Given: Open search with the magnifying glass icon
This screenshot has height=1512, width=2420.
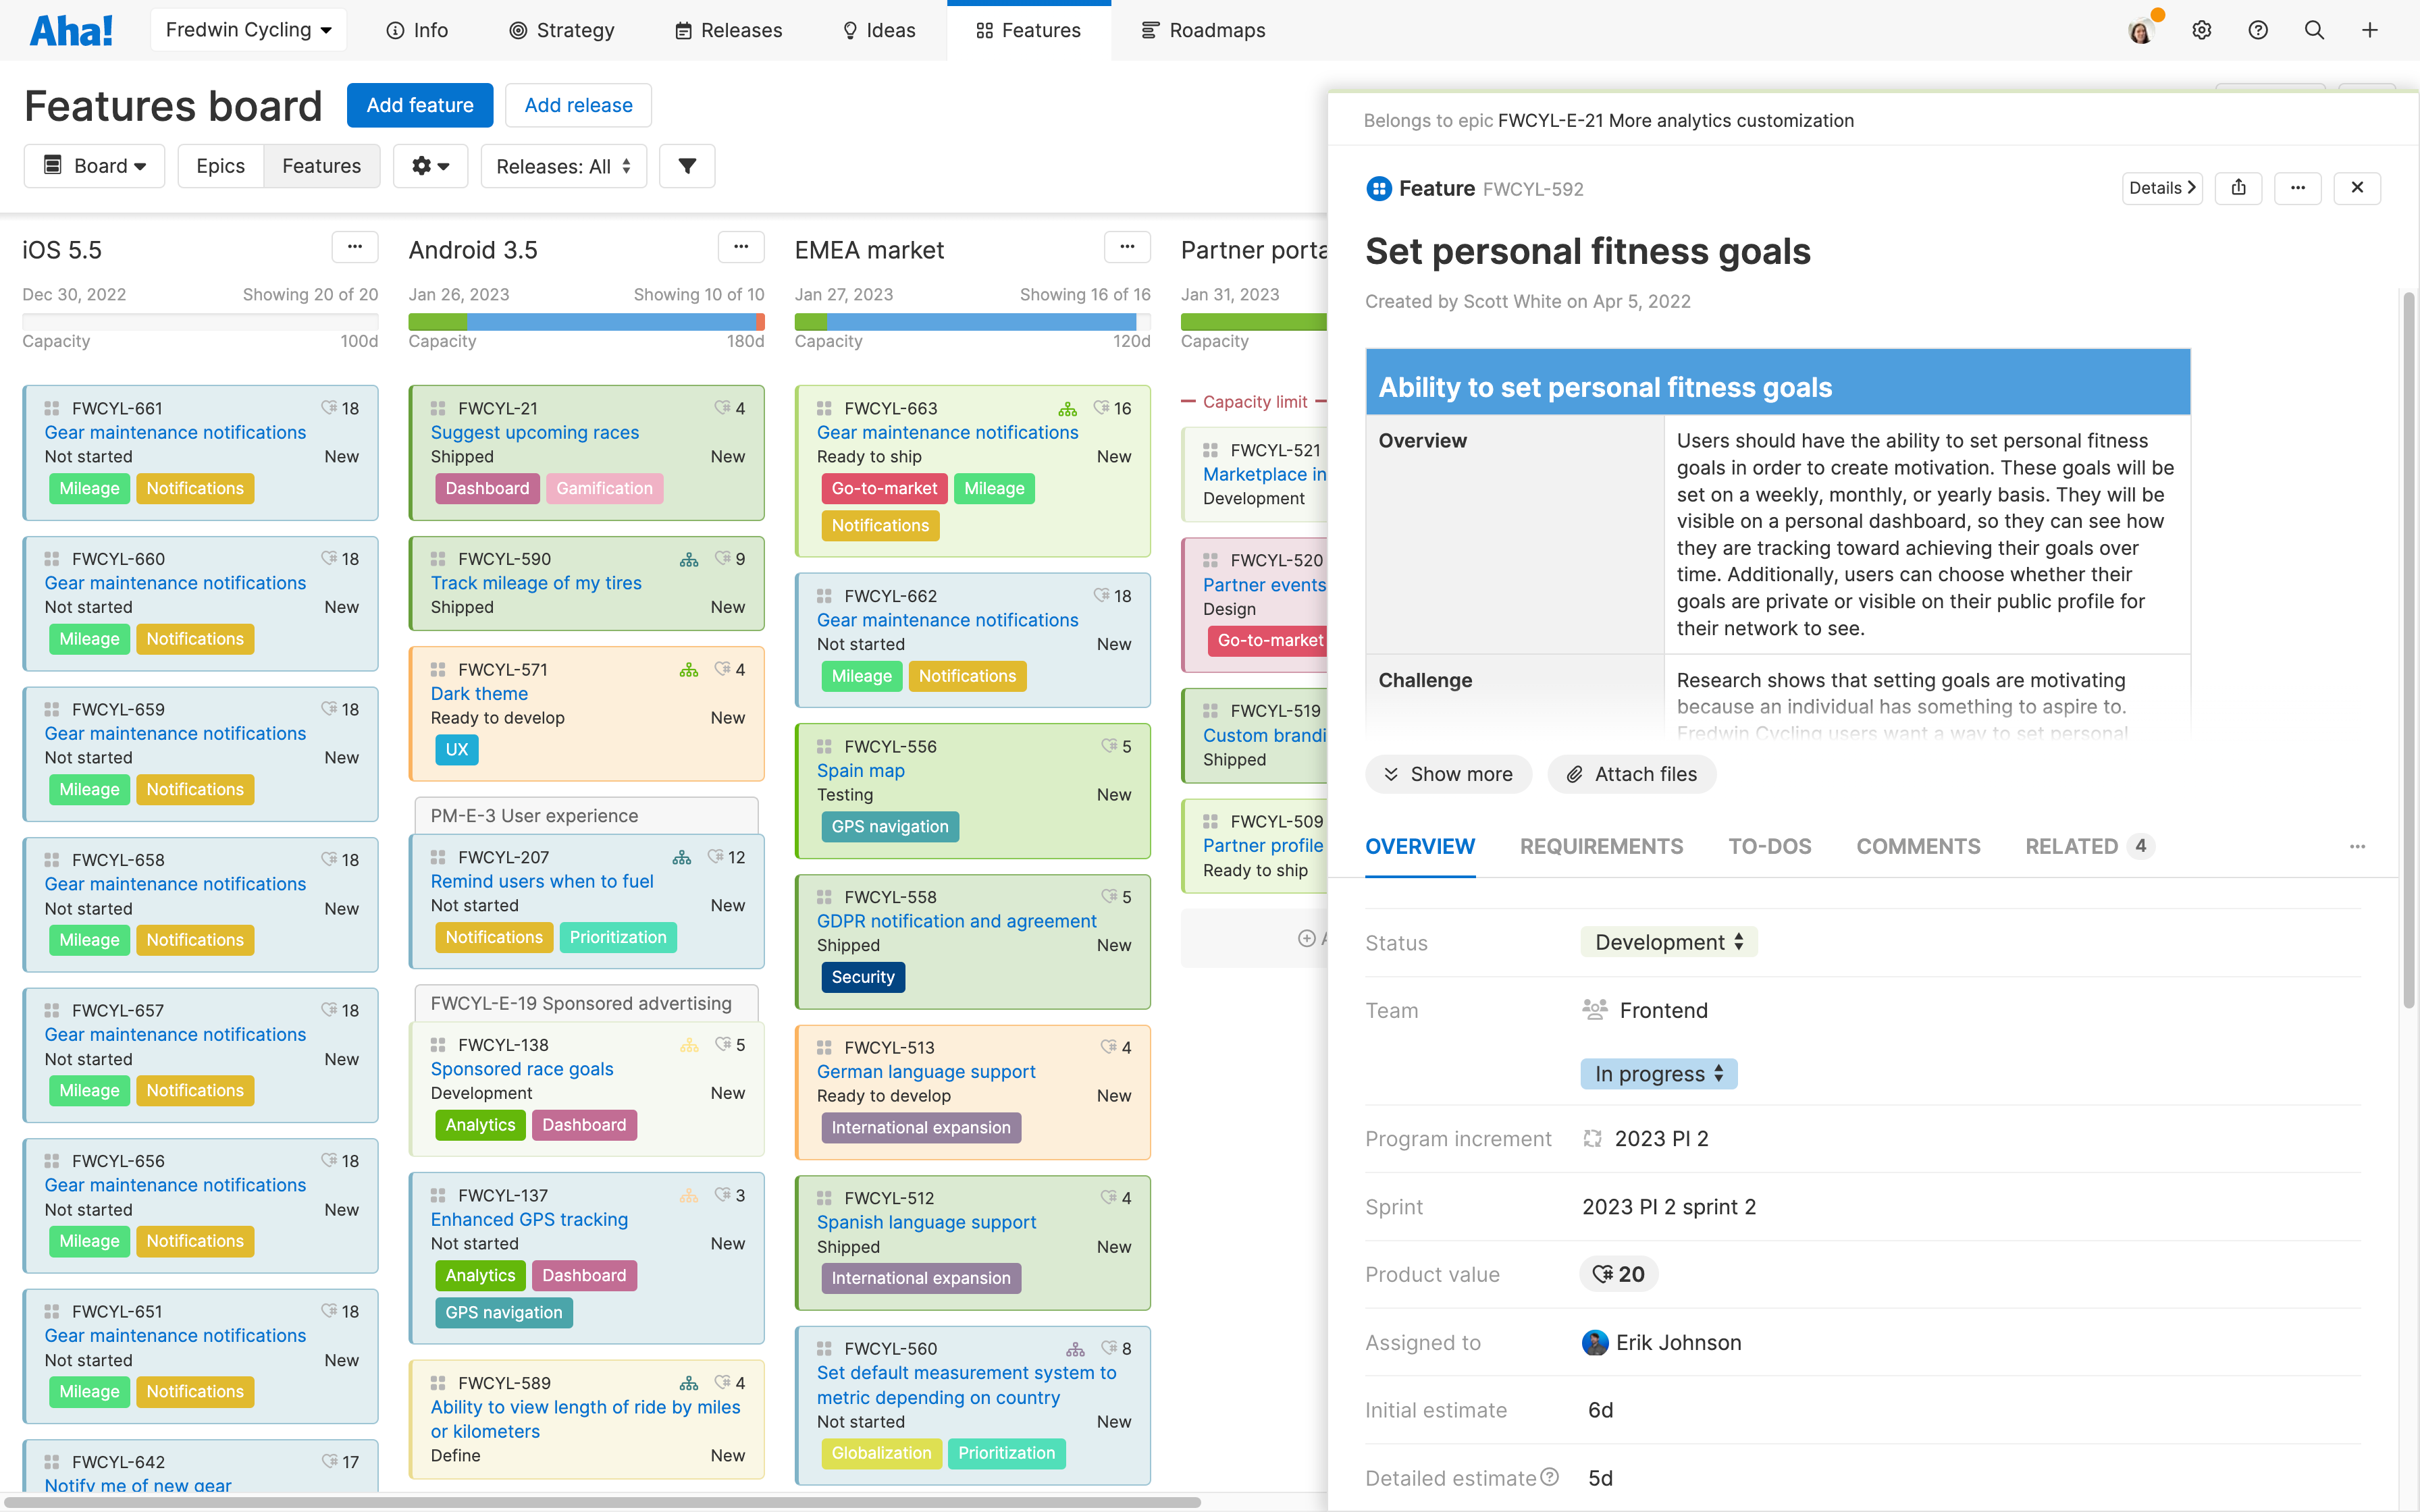Looking at the screenshot, I should [2314, 30].
